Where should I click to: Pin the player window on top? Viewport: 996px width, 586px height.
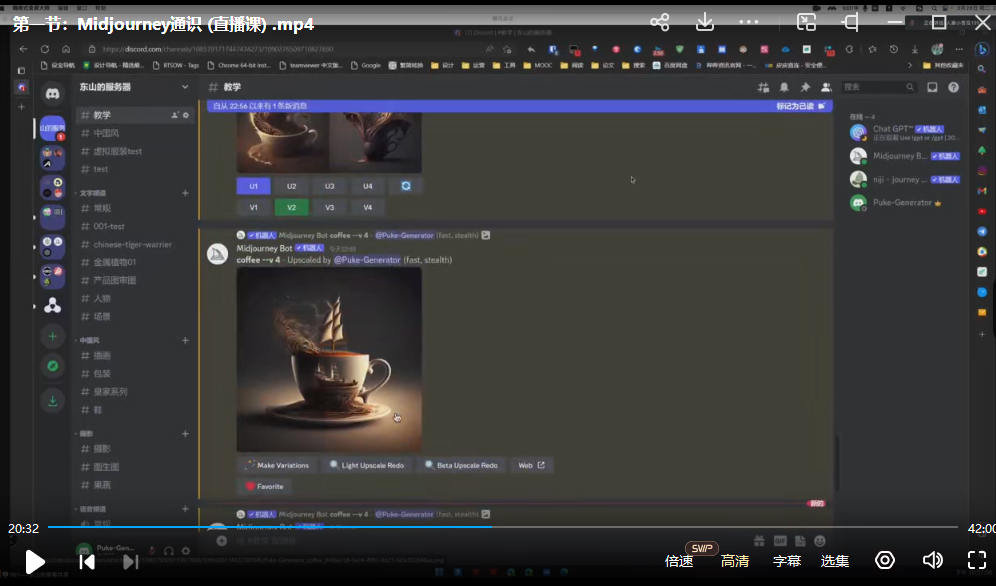851,22
